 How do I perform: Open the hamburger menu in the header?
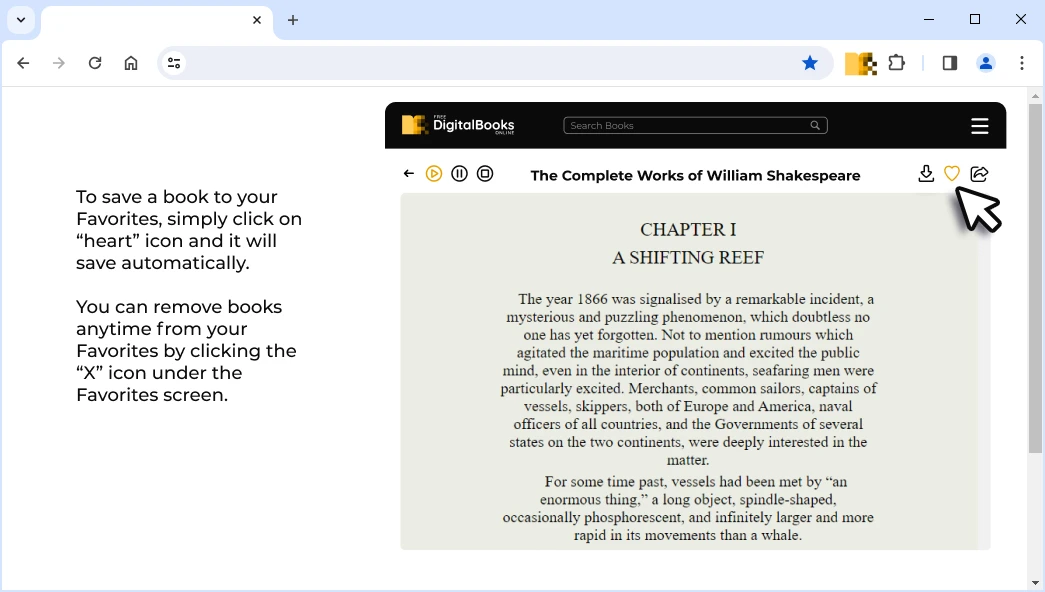979,126
